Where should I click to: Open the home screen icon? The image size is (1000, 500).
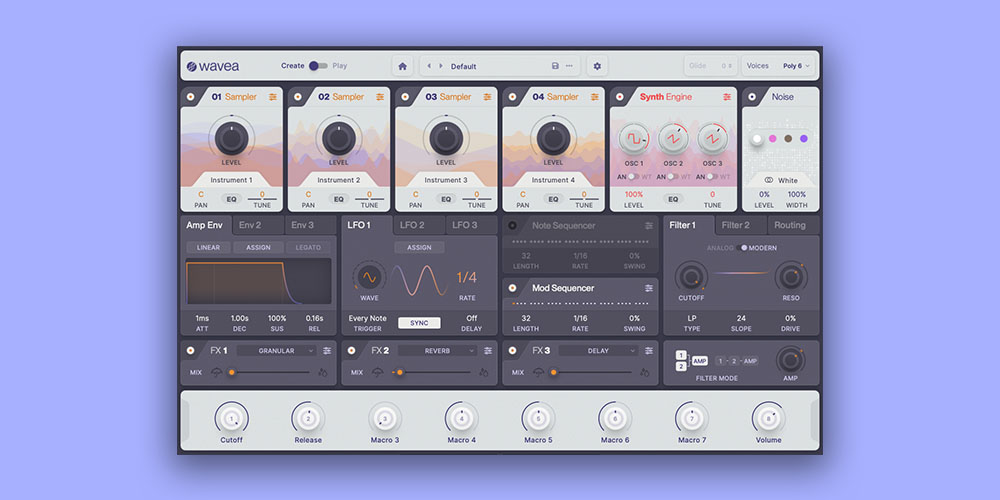click(x=402, y=66)
